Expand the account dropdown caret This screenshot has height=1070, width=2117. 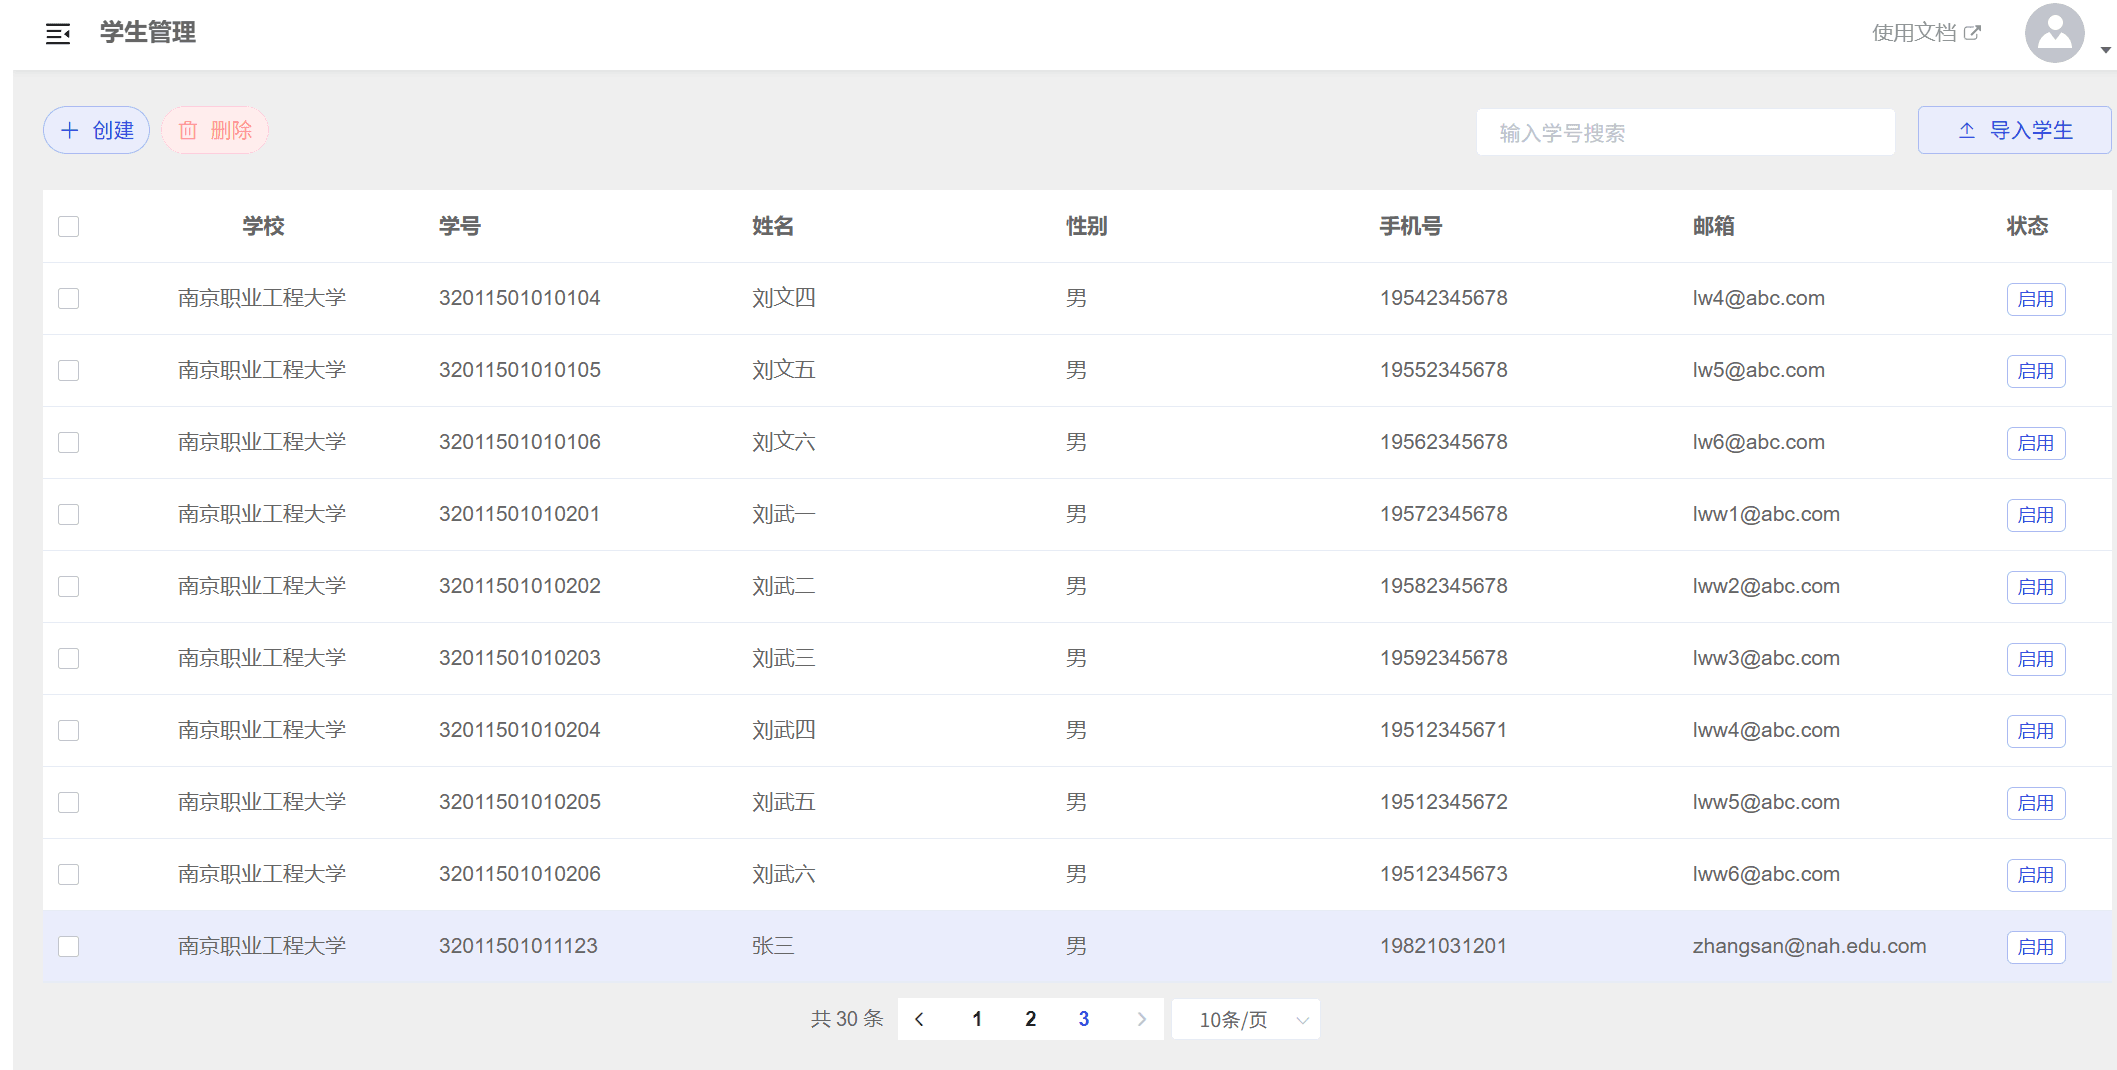[x=2105, y=50]
